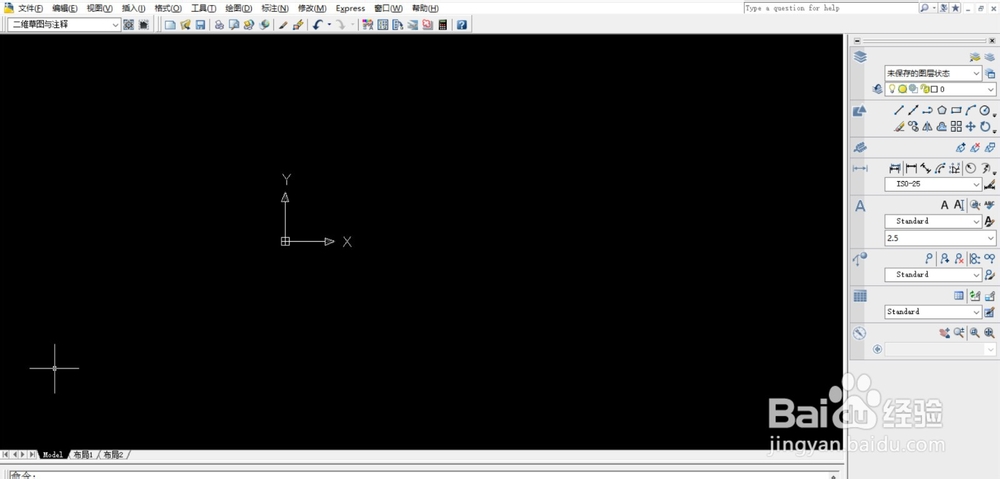This screenshot has height=479, width=1000.
Task: Click the Plot Preview icon
Action: [x=233, y=25]
